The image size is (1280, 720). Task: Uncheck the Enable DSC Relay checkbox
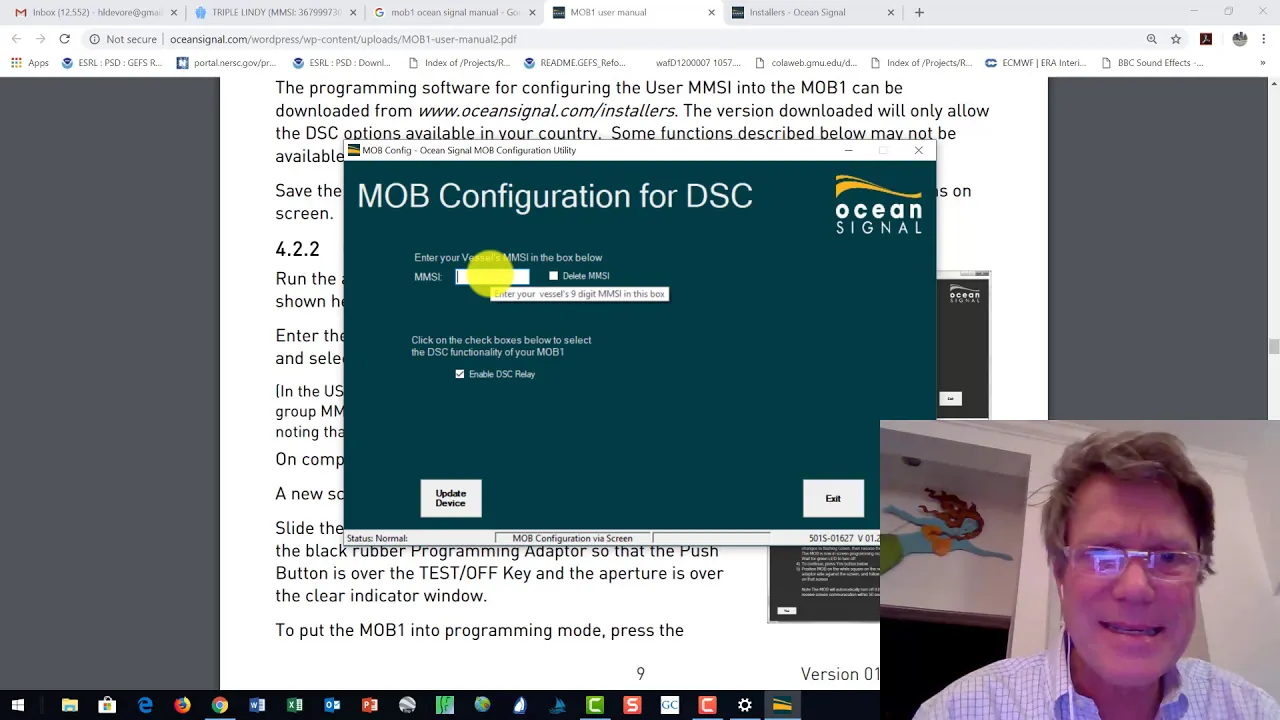coord(460,374)
